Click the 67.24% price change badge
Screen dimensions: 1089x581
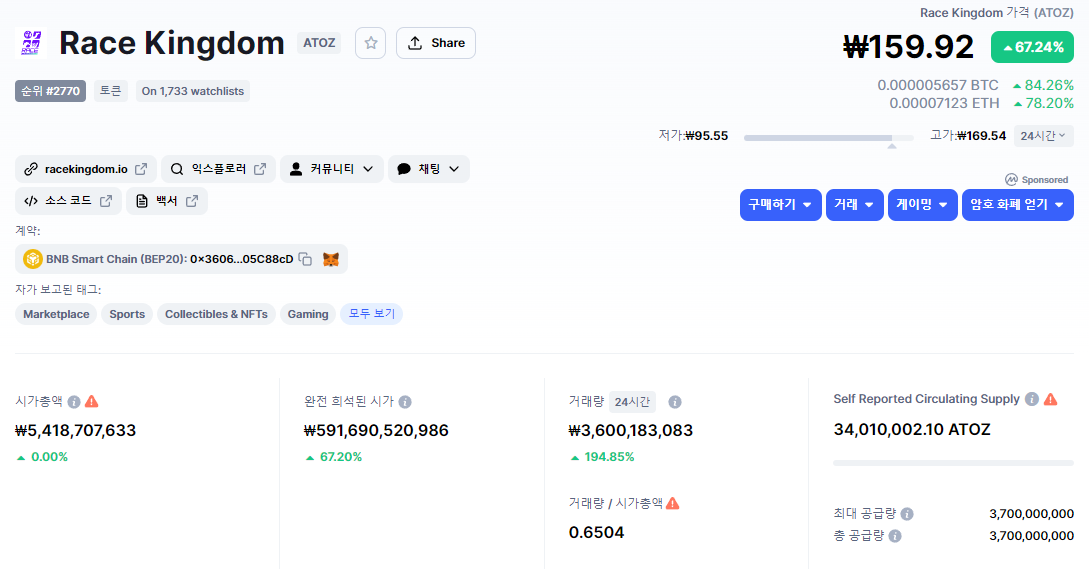click(1032, 47)
